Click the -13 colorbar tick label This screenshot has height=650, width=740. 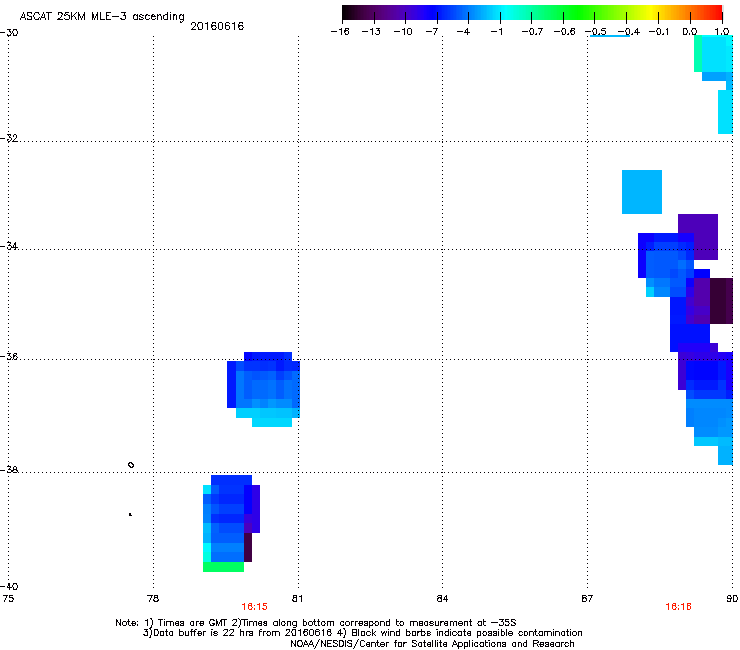pos(371,32)
